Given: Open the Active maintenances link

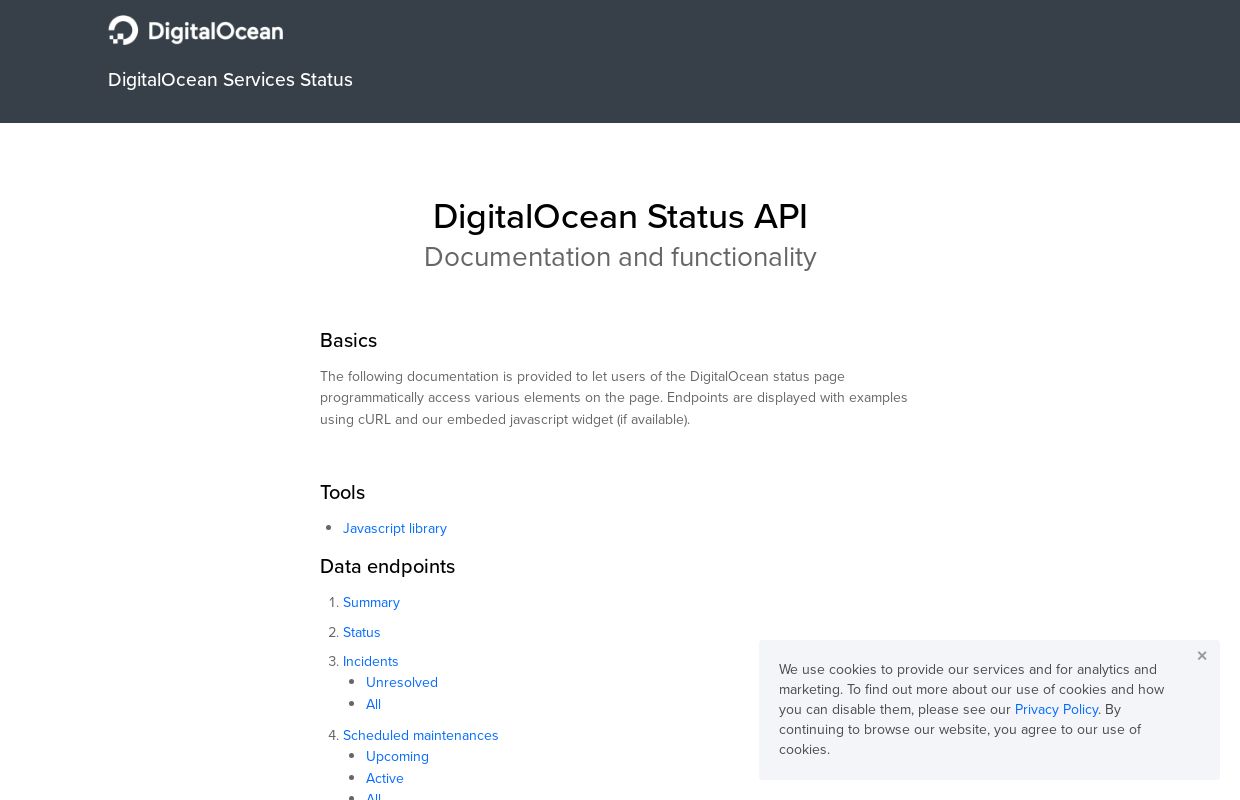Looking at the screenshot, I should 385,778.
